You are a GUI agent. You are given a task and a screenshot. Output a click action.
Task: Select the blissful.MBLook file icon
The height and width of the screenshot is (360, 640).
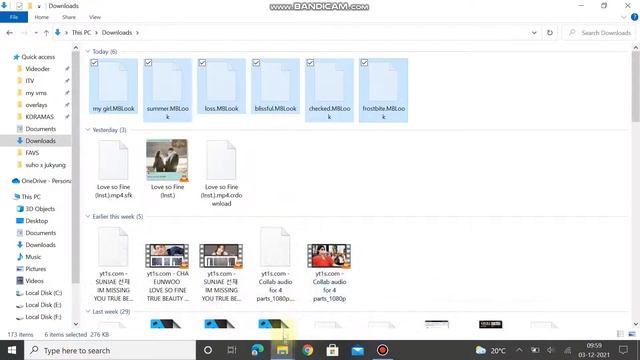pyautogui.click(x=275, y=82)
